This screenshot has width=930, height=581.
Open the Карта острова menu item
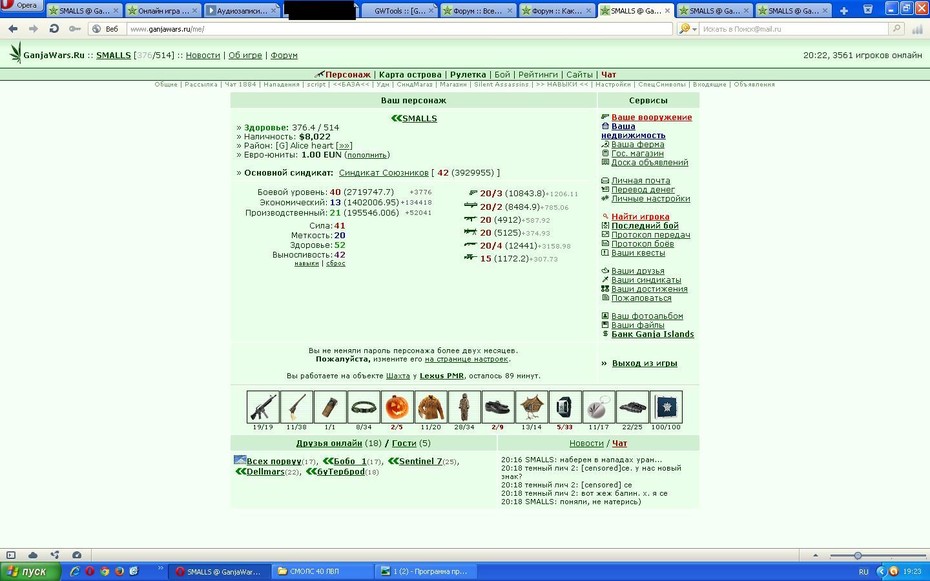pos(410,75)
